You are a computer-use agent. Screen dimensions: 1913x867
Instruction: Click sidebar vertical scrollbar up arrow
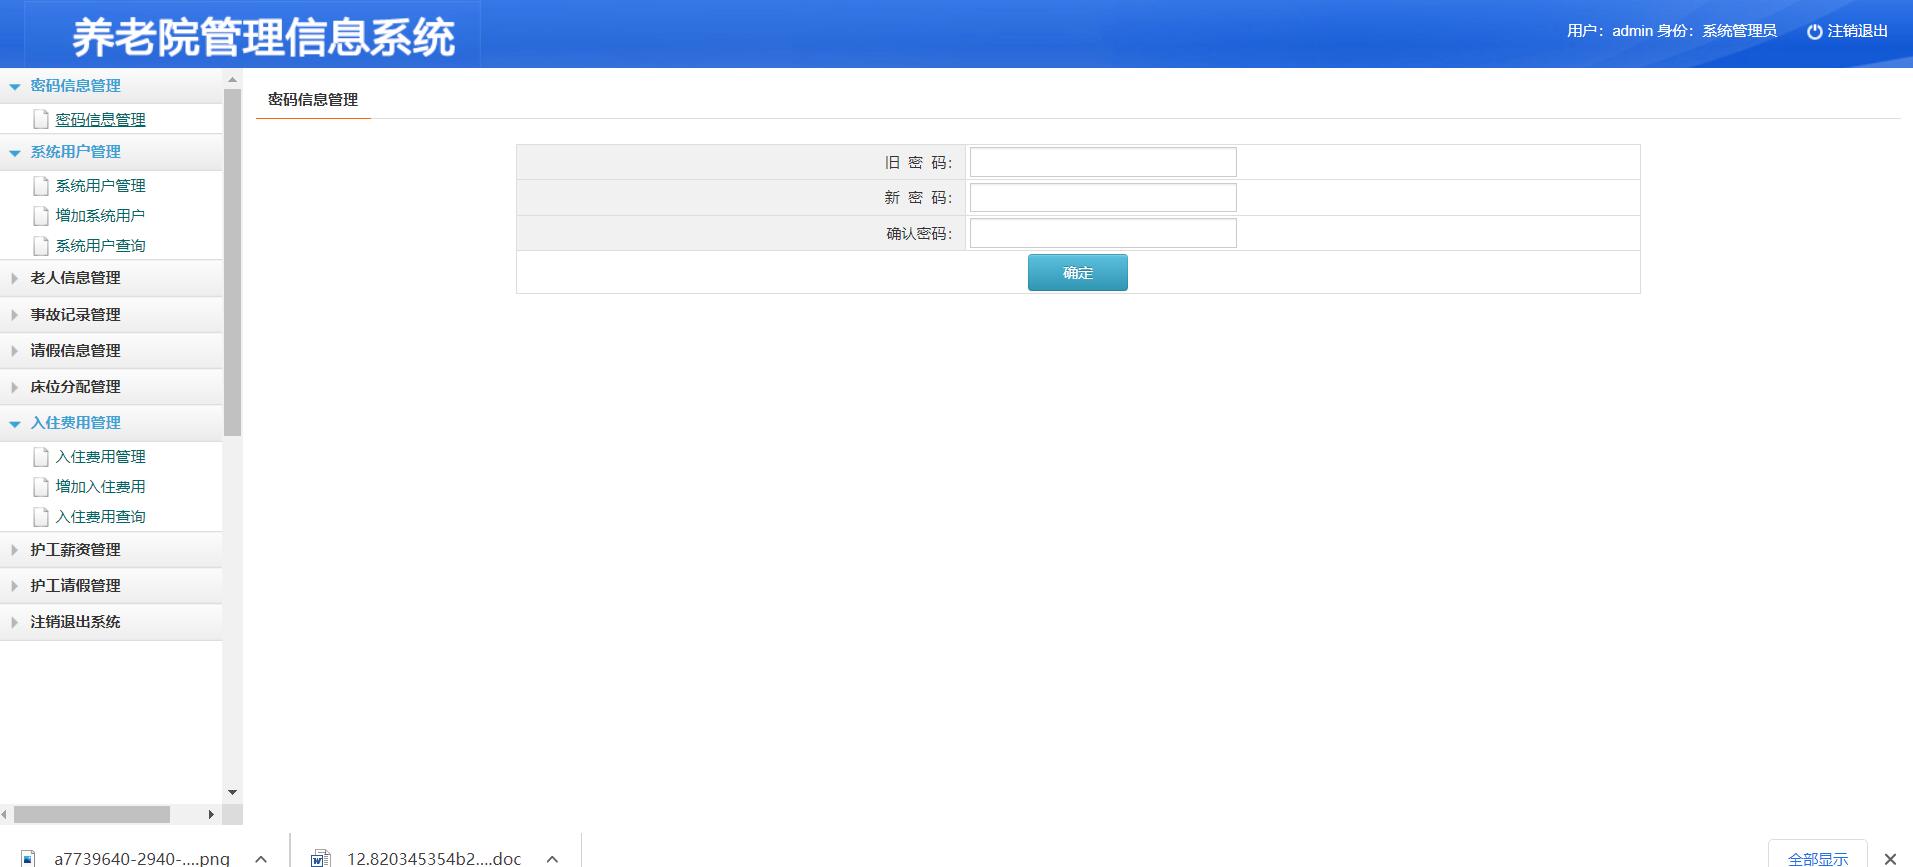[232, 79]
